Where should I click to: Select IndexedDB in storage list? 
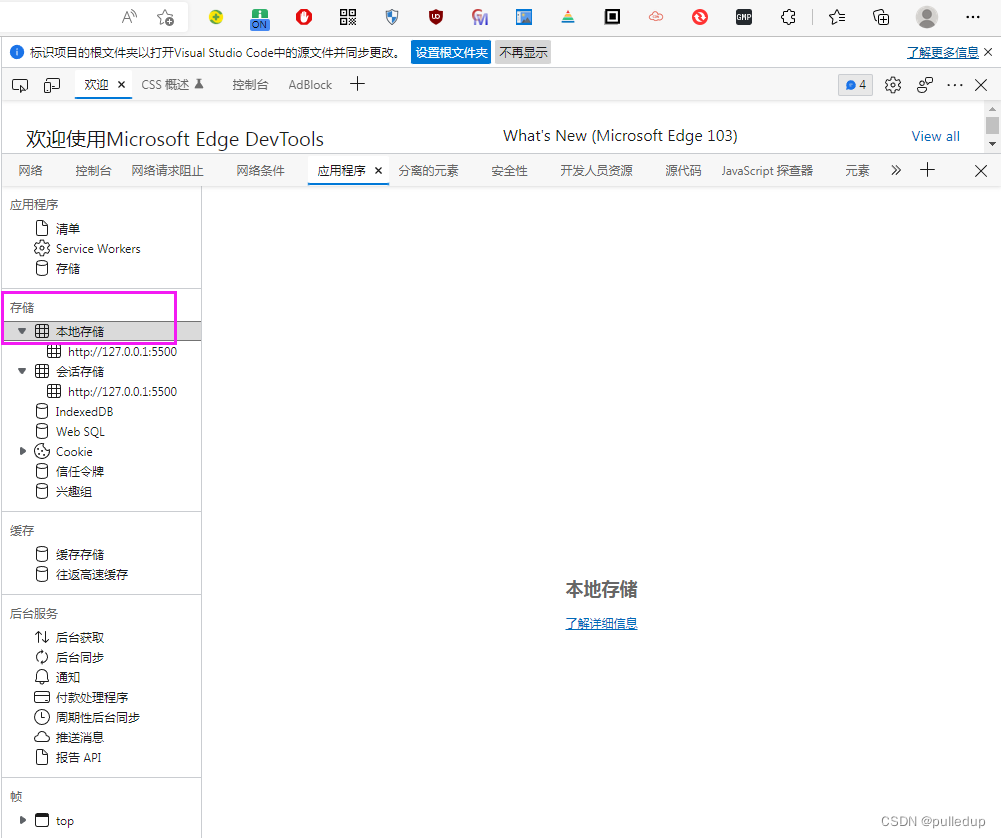coord(84,412)
